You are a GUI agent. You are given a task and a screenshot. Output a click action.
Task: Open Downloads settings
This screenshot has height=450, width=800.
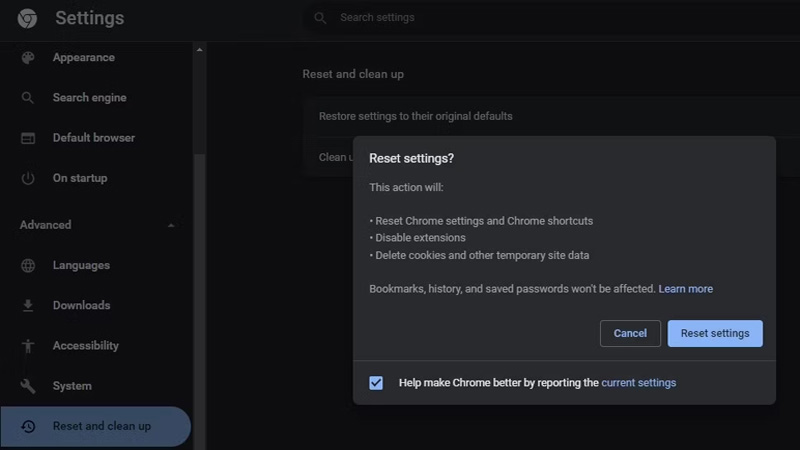point(82,305)
